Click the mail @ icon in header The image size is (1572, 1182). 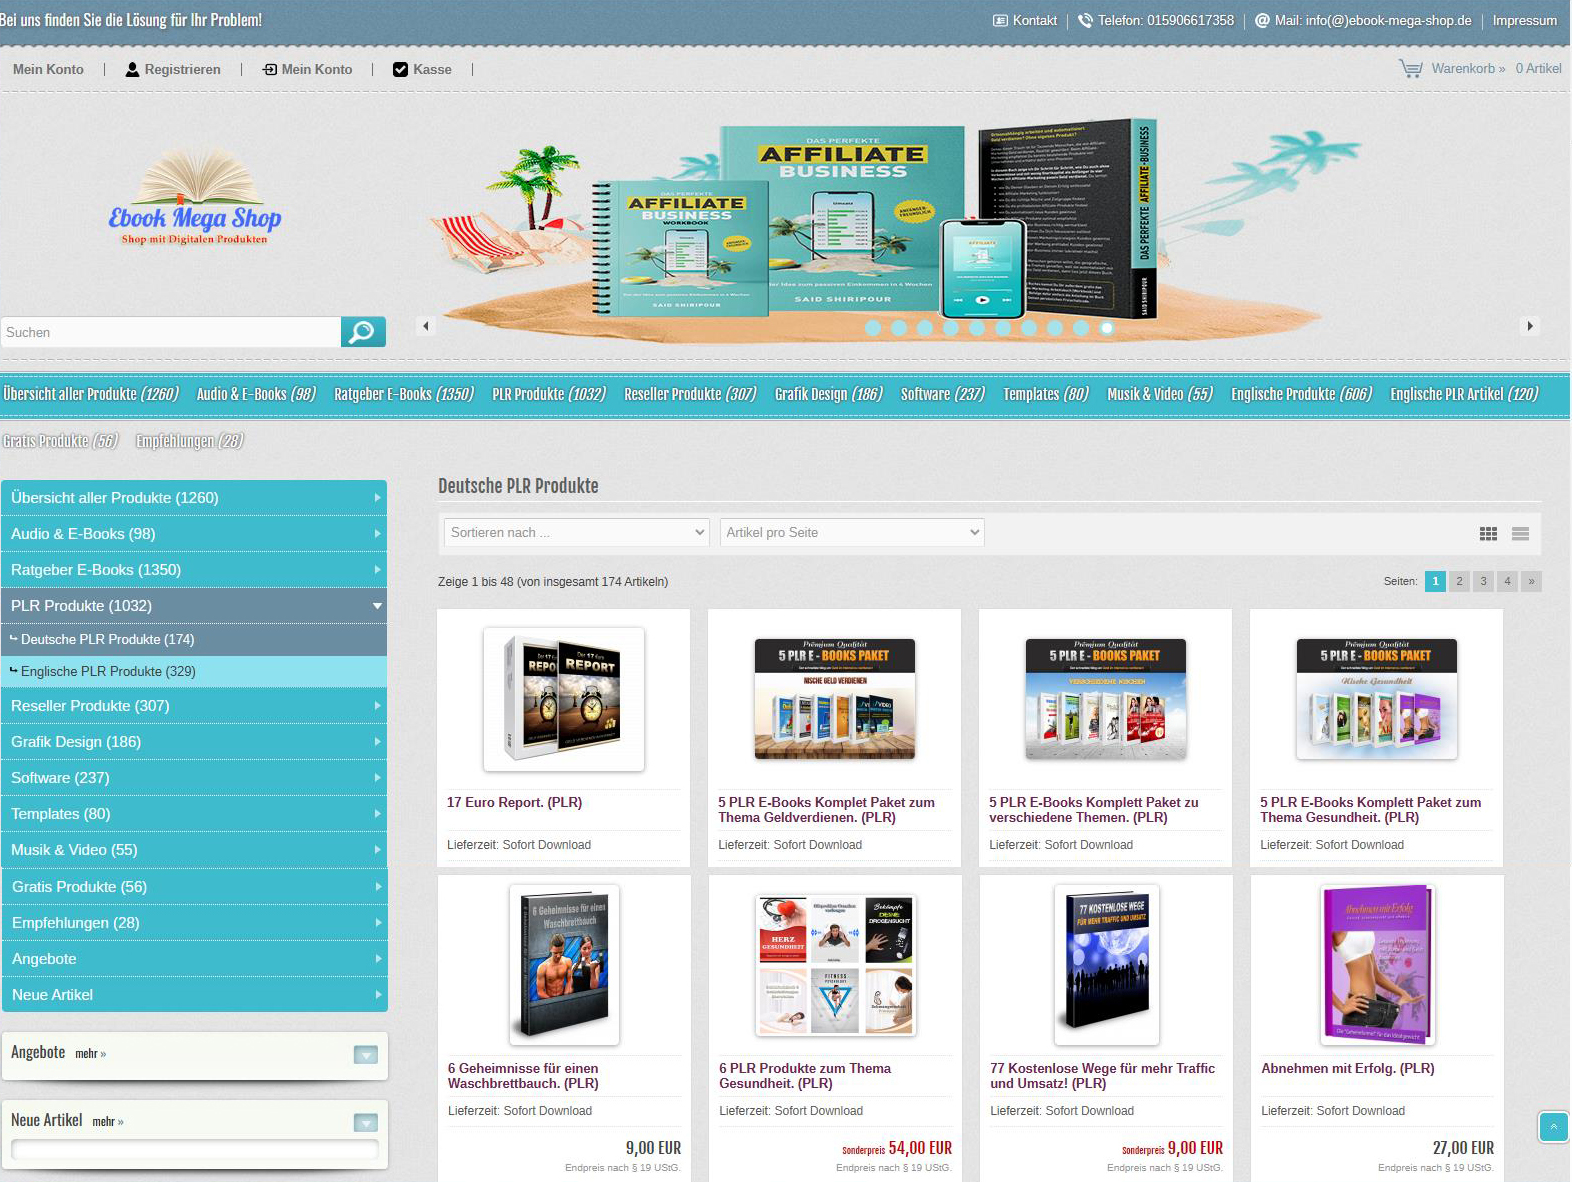pyautogui.click(x=1262, y=21)
